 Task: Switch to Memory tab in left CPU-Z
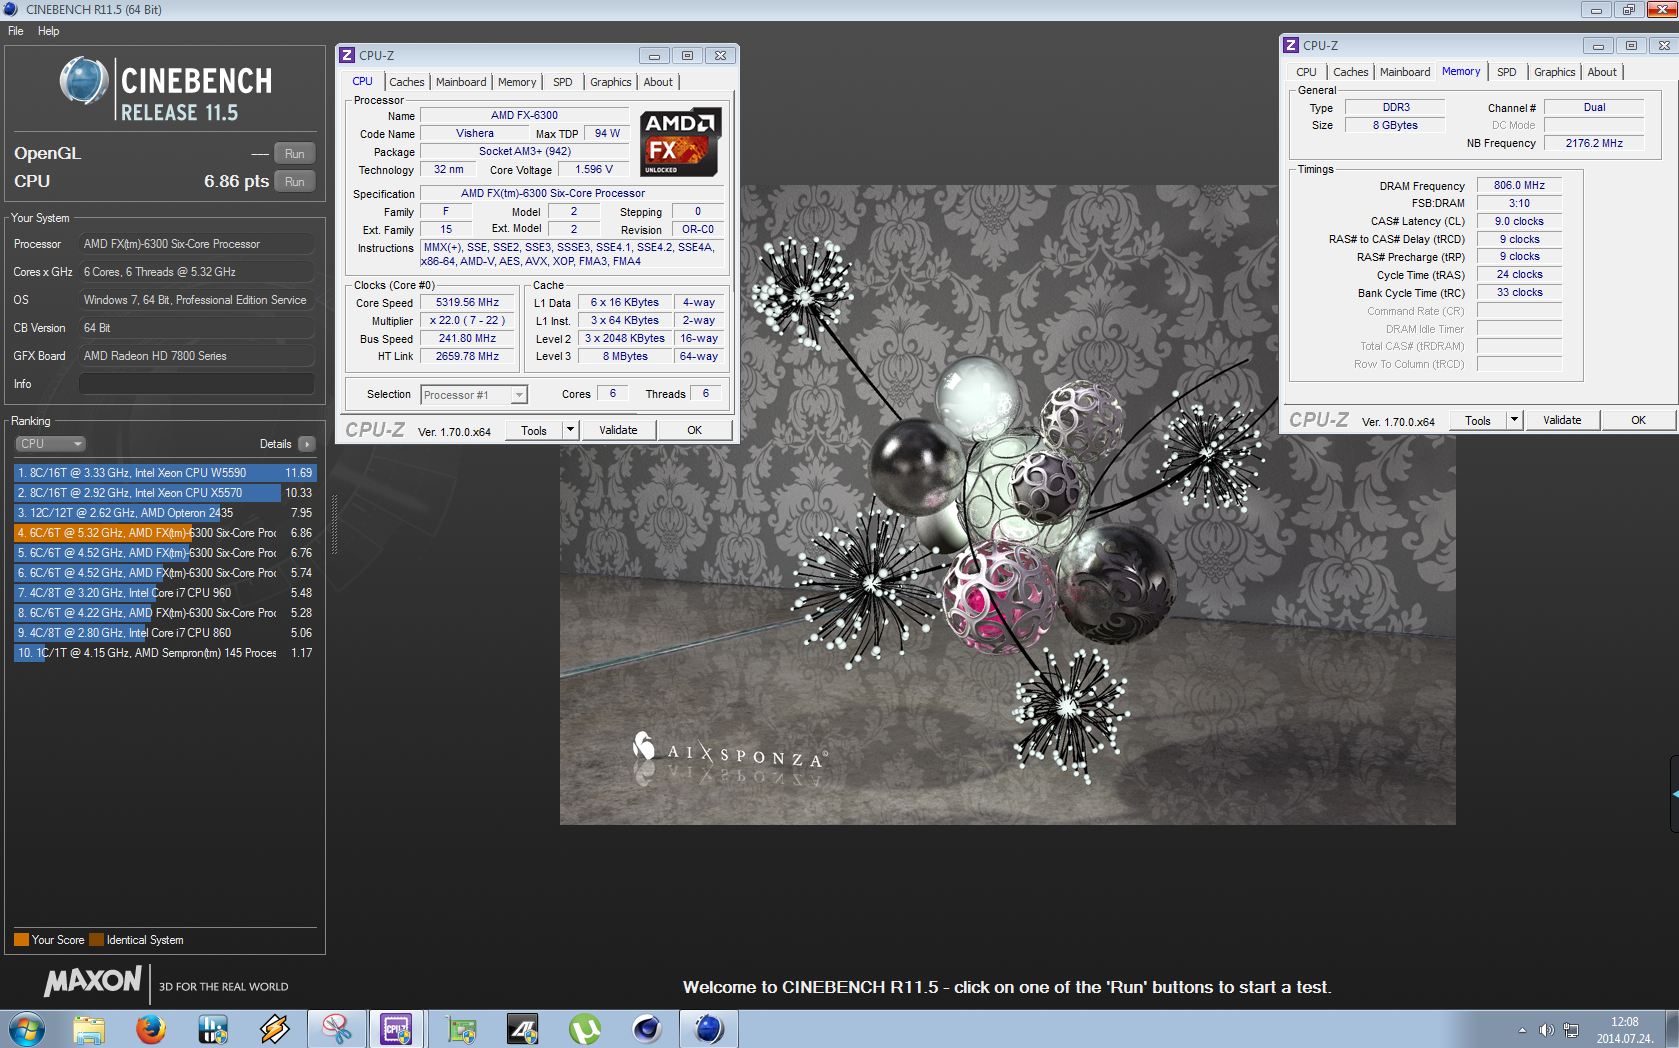tap(517, 82)
